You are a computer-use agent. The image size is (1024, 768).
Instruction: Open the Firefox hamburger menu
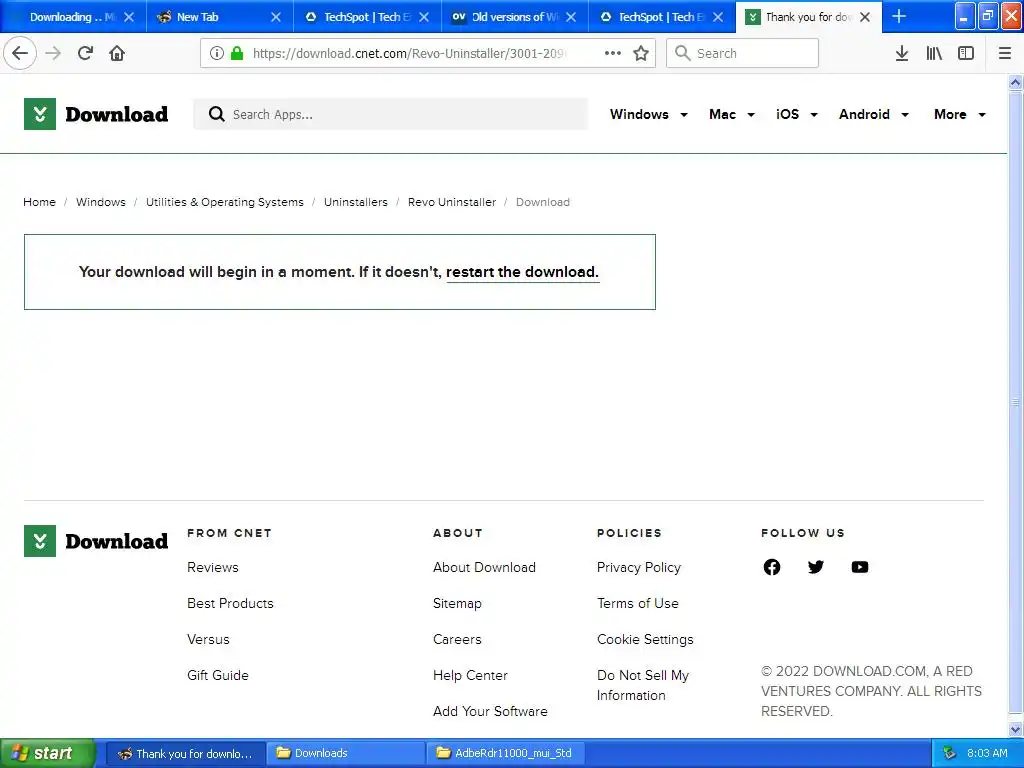pos(1004,53)
